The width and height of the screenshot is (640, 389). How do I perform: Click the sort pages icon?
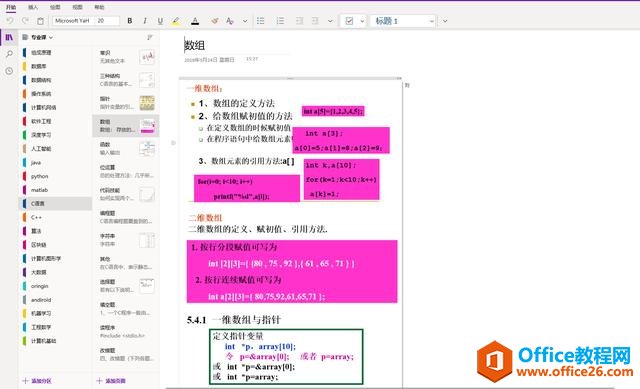pos(150,38)
